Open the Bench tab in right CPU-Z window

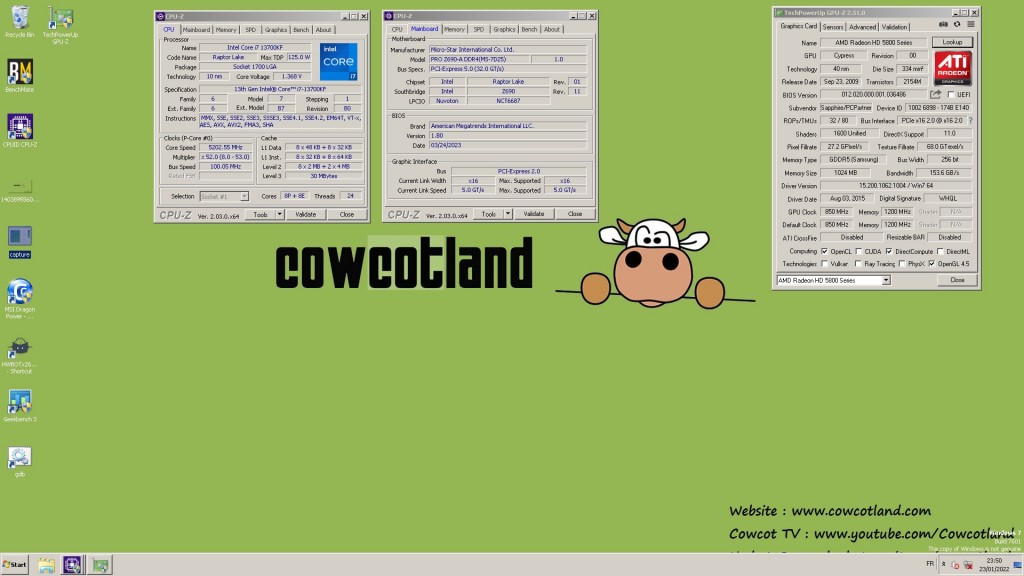[x=529, y=29]
